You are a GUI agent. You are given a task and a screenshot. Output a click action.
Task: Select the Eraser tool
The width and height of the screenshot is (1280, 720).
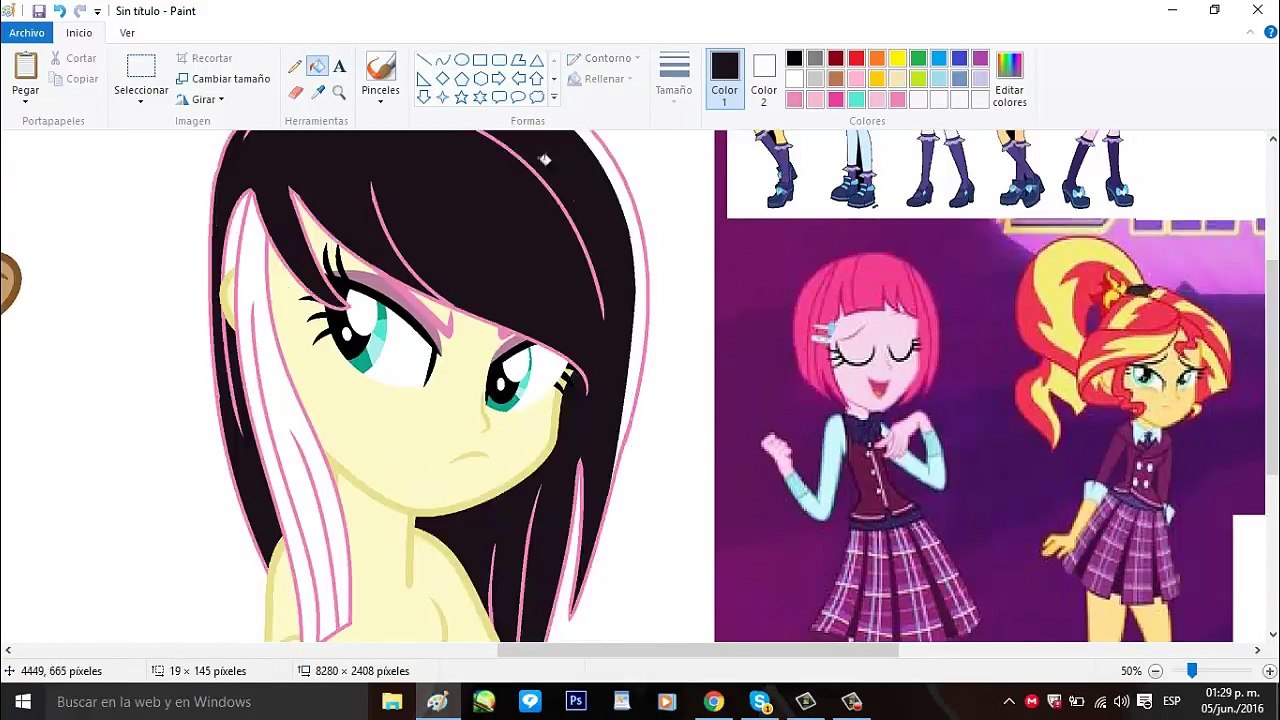point(295,92)
